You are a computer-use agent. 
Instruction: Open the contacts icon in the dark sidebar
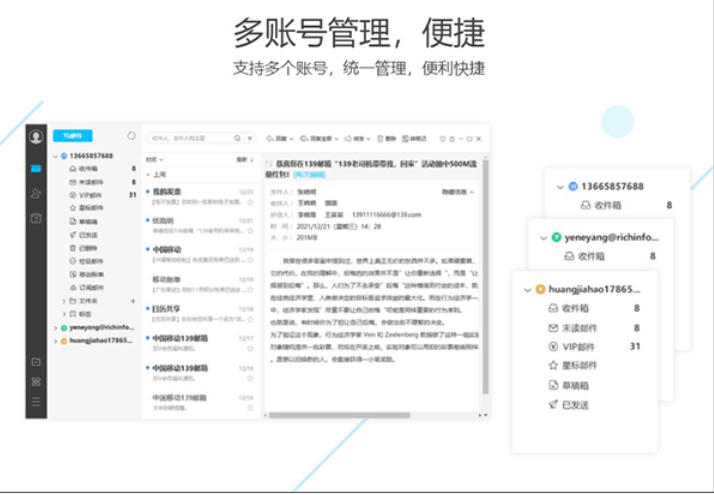click(x=36, y=194)
